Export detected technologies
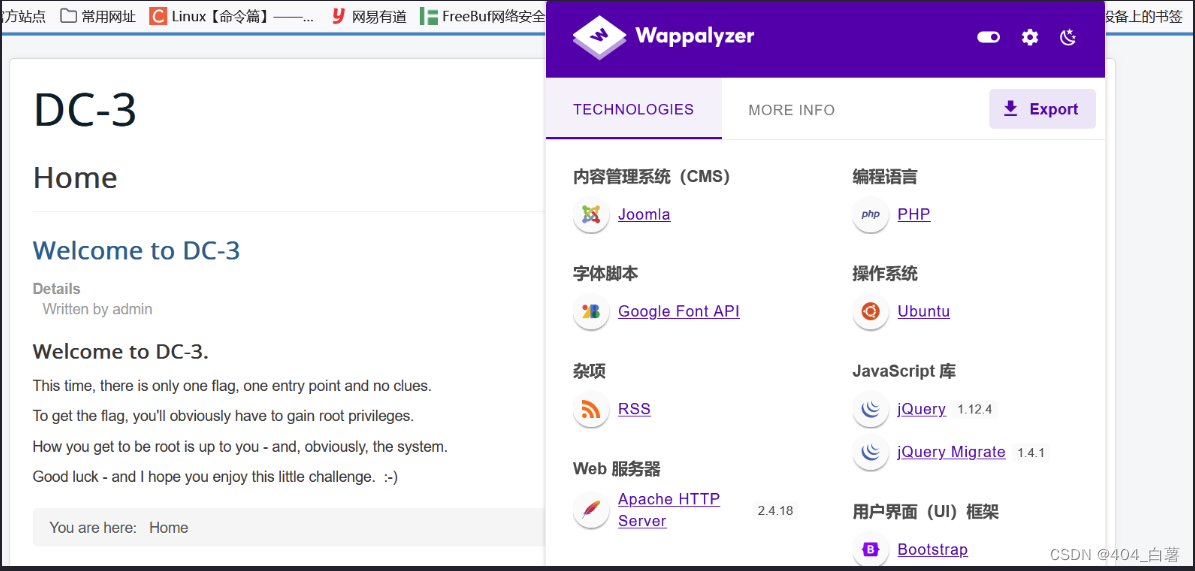Screen dimensions: 1195x571 [1042, 109]
